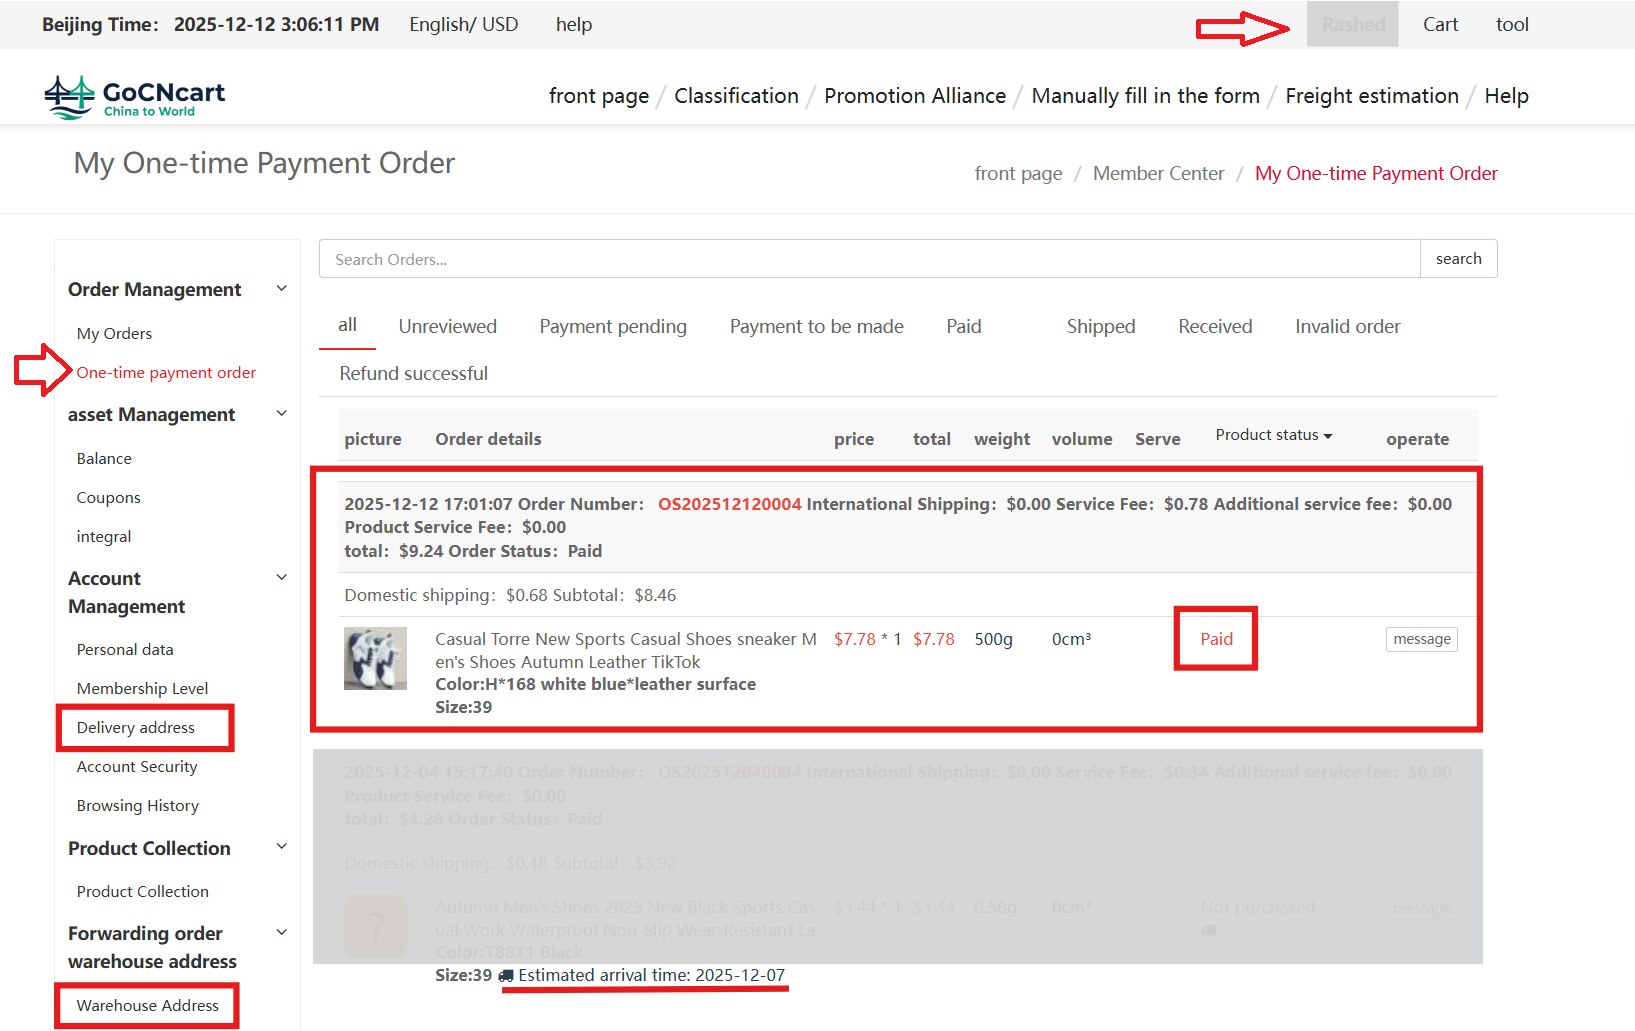The height and width of the screenshot is (1031, 1635).
Task: Collapse the Order Management section
Action: tap(281, 288)
